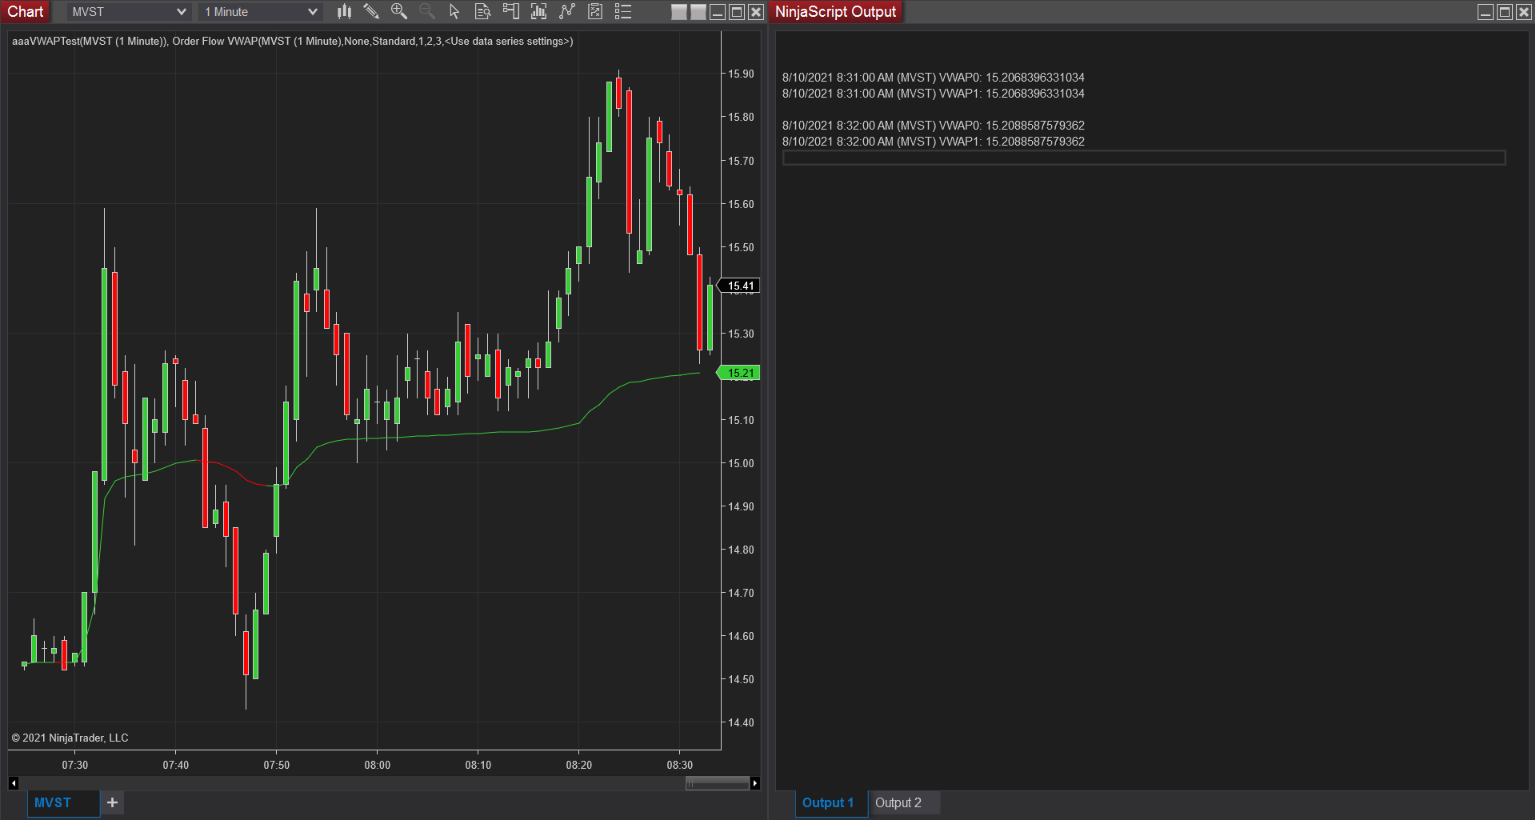
Task: Click the 15.50 price axis label
Action: click(x=741, y=247)
